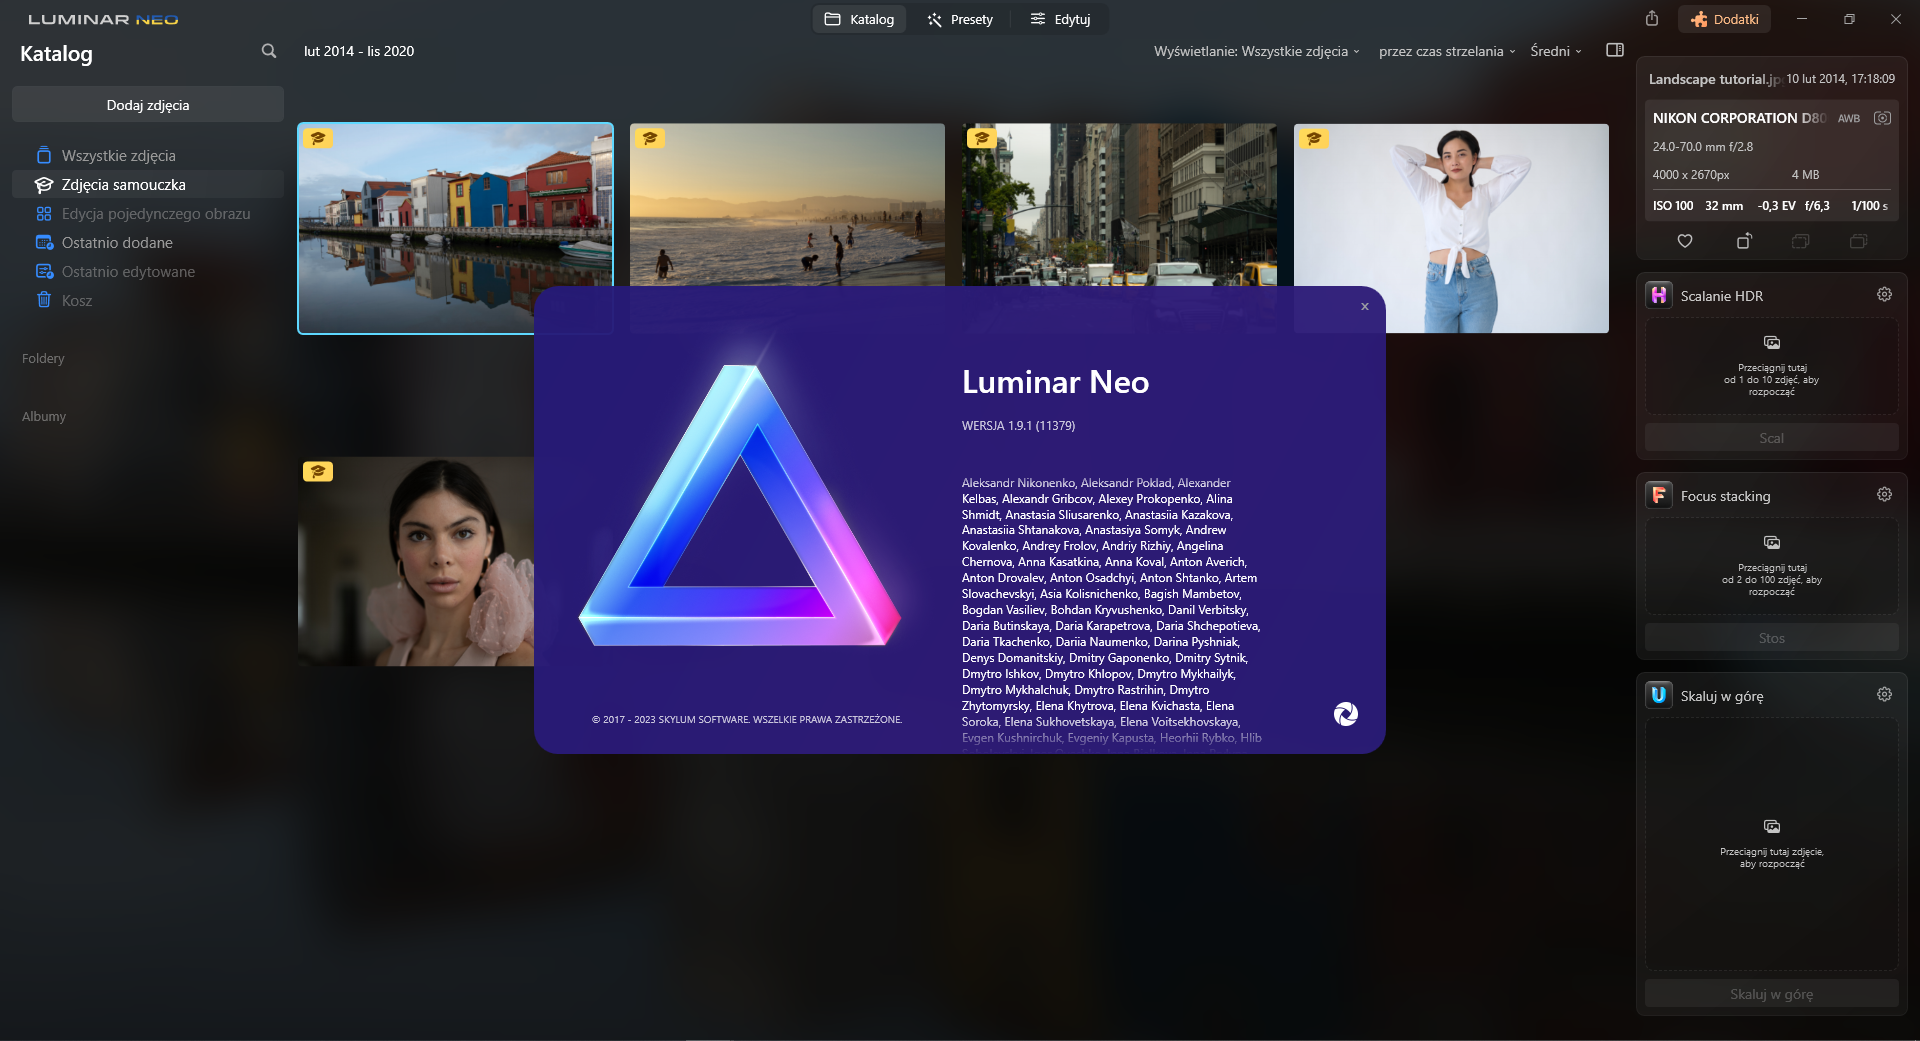Open the catalog search icon

(269, 51)
